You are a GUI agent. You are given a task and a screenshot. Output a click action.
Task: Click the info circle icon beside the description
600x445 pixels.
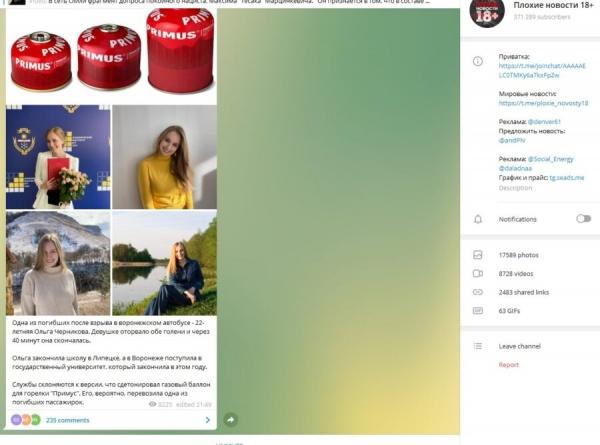coord(478,61)
